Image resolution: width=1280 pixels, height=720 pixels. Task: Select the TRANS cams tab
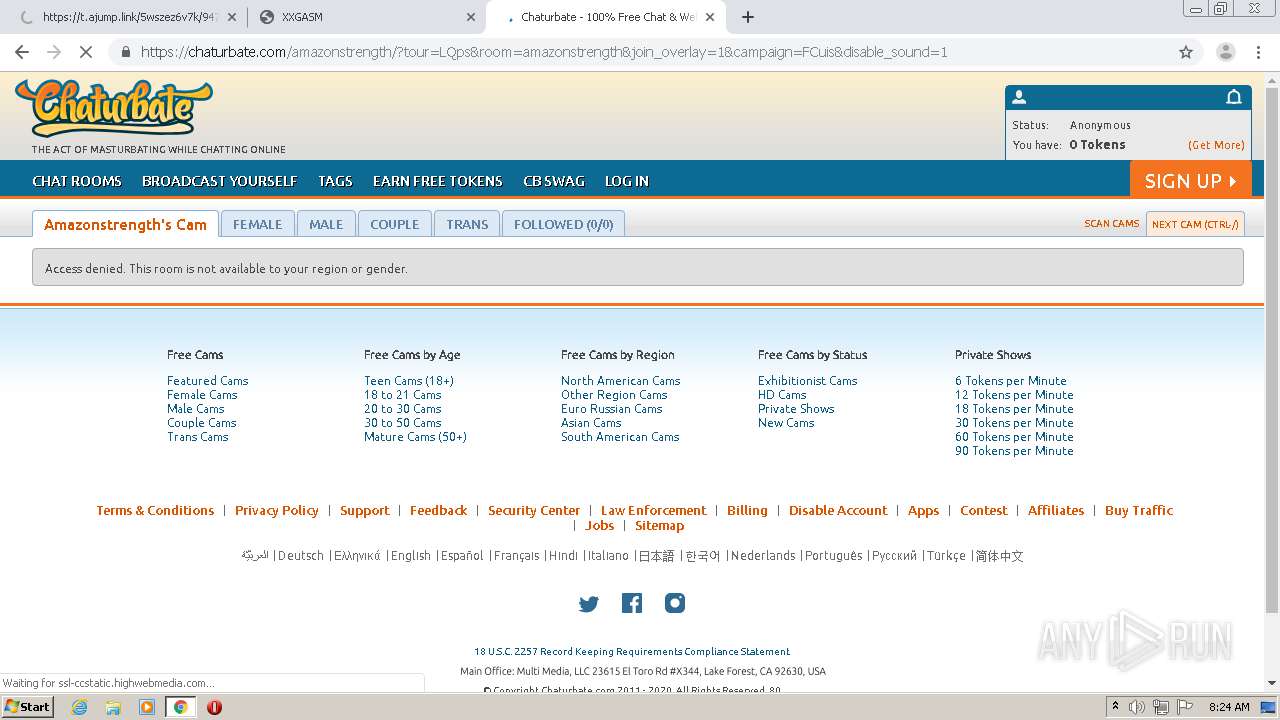[x=467, y=224]
